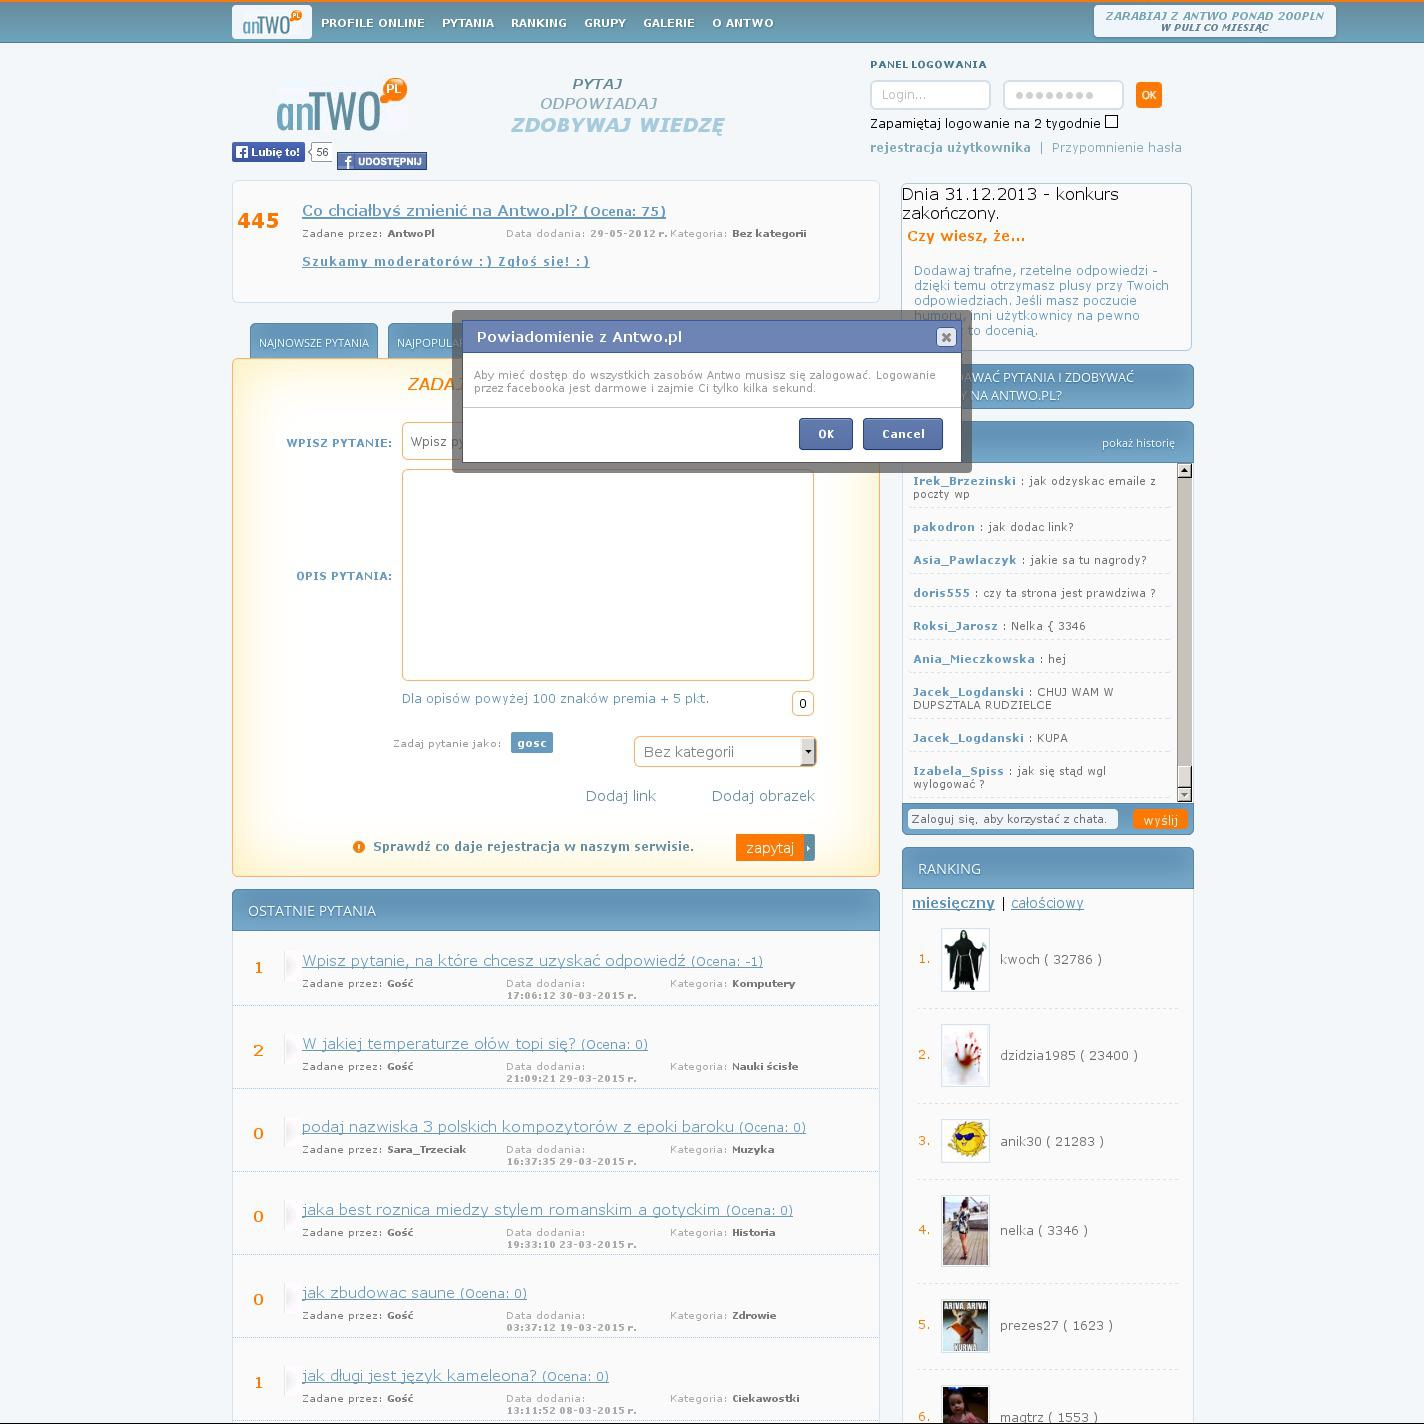Click the Login input field
This screenshot has width=1424, height=1424.
coord(930,95)
